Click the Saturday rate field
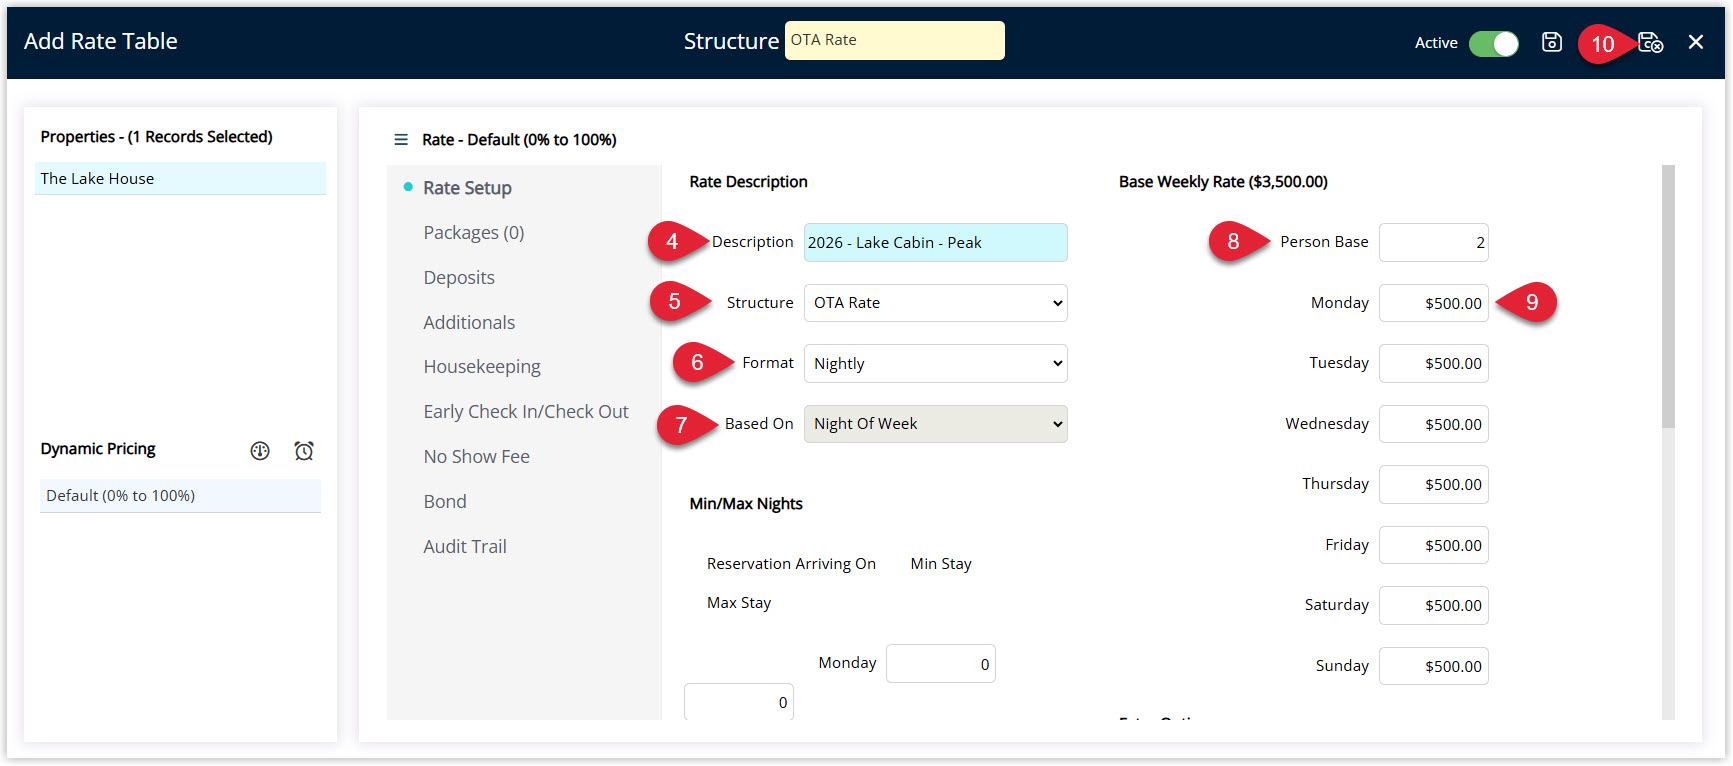 pos(1433,606)
